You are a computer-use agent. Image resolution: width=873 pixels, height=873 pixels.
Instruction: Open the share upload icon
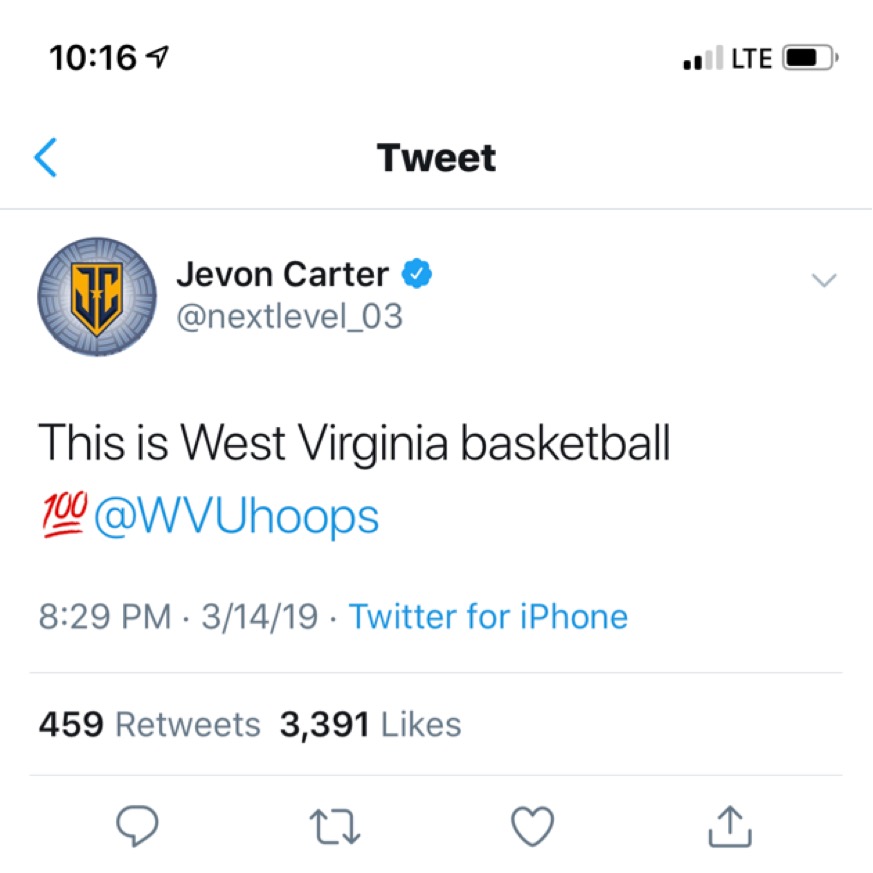pyautogui.click(x=730, y=826)
